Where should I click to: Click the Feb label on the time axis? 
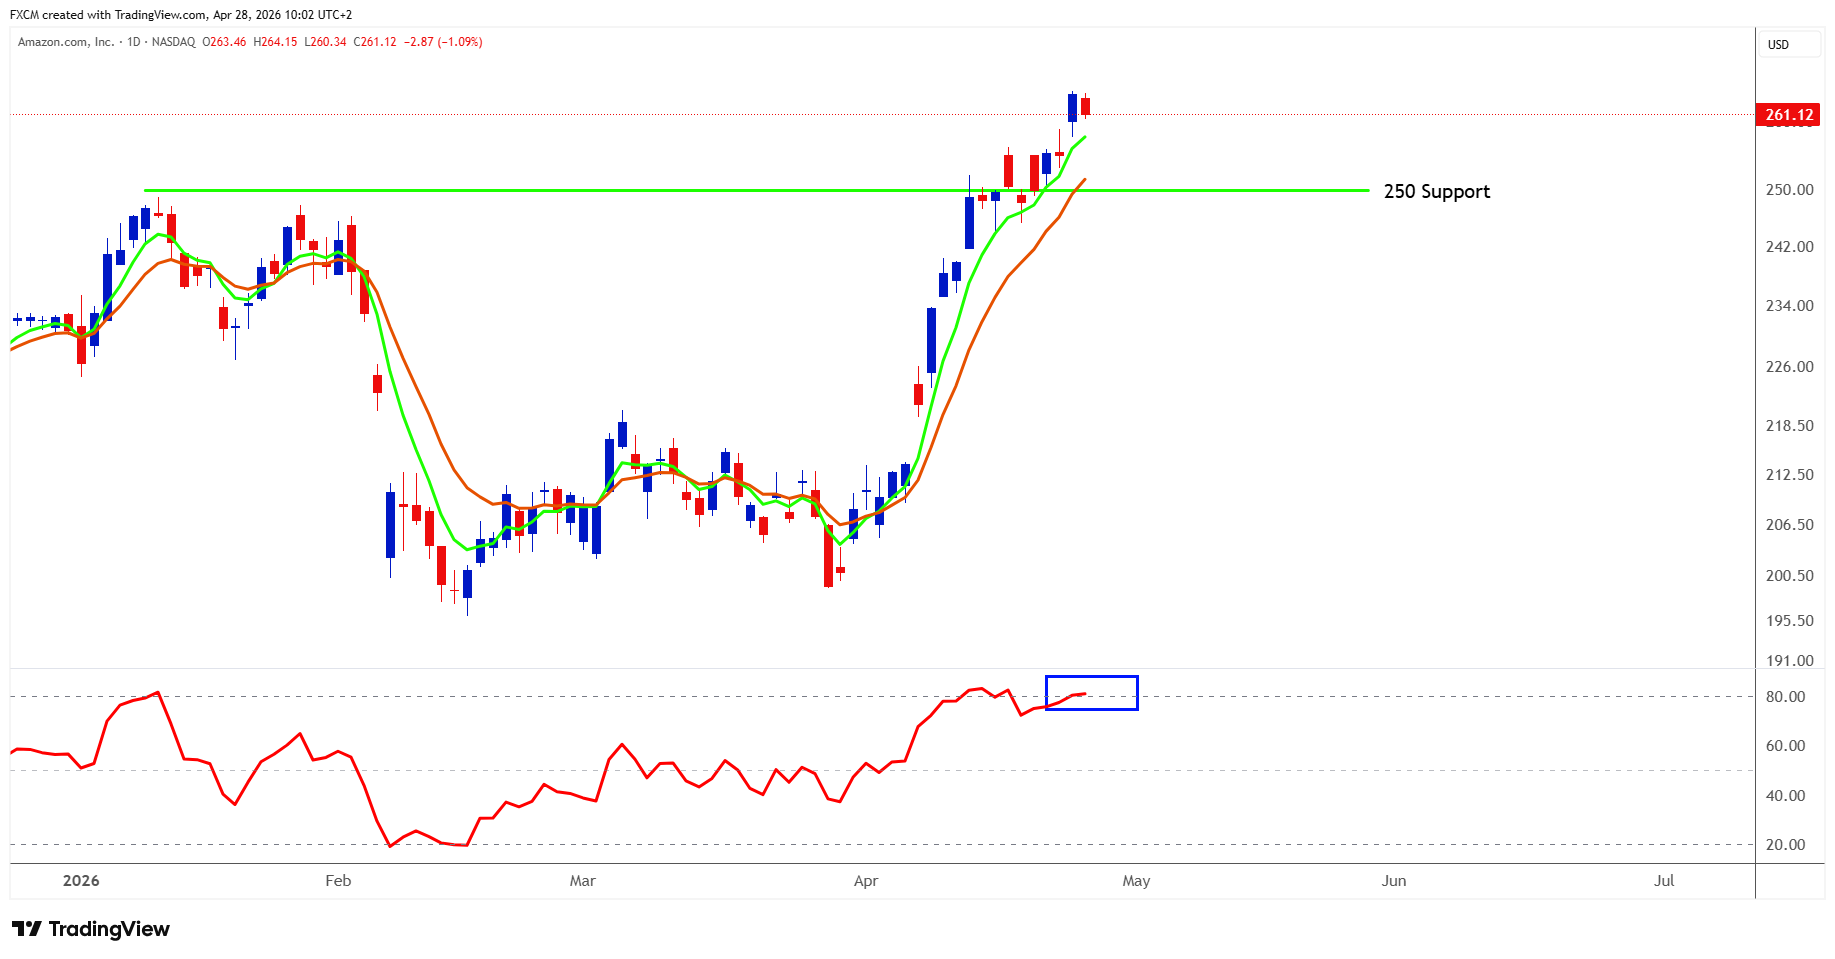pos(338,881)
